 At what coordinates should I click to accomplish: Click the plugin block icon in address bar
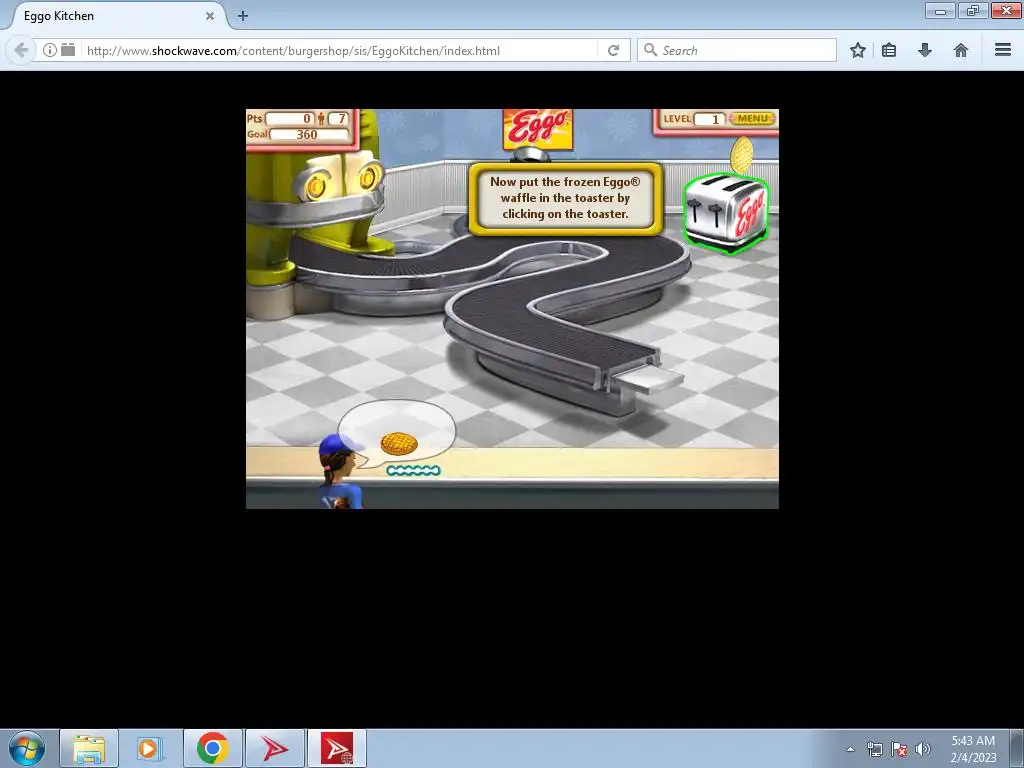tap(68, 50)
